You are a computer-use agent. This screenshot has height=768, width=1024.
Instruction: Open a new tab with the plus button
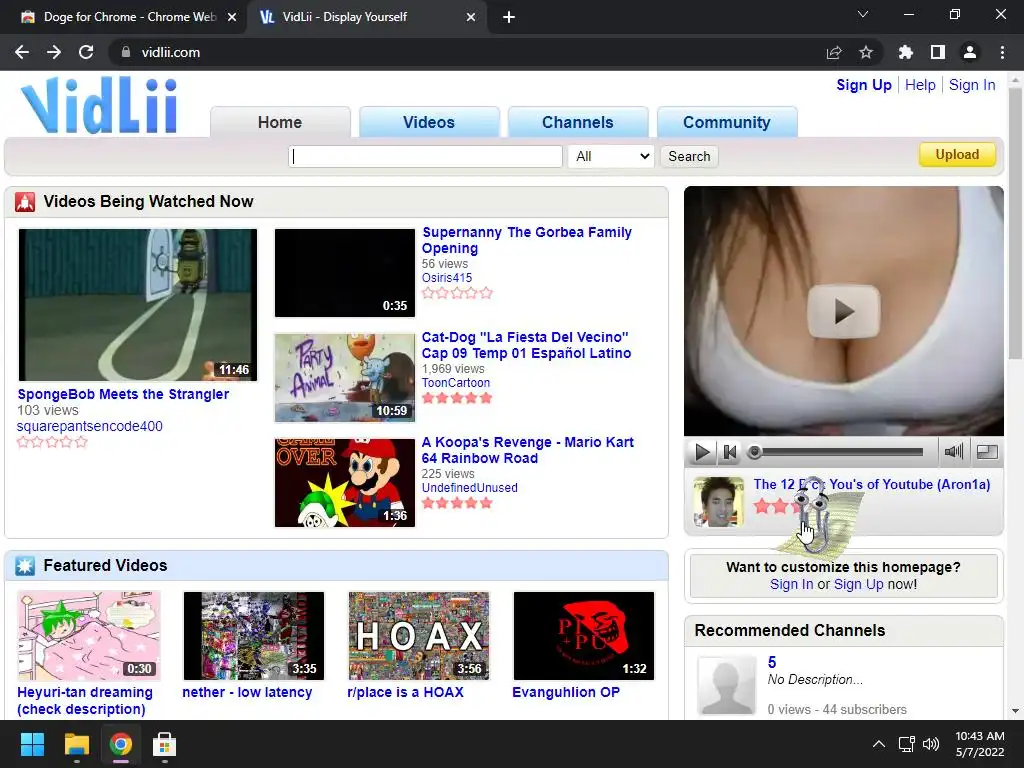click(509, 17)
